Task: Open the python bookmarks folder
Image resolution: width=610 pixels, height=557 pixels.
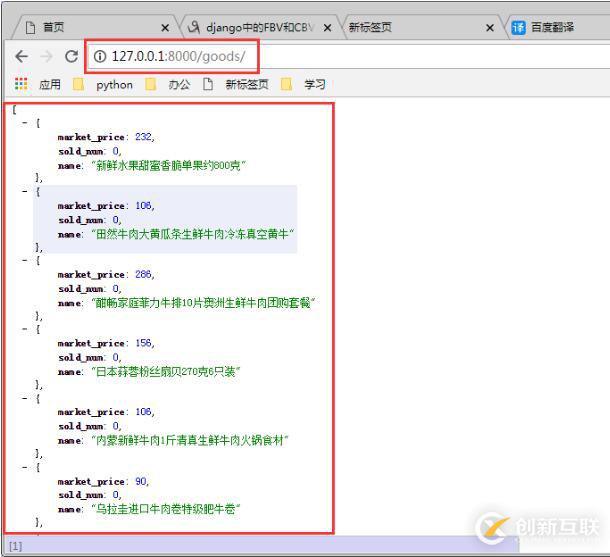Action: pyautogui.click(x=103, y=85)
